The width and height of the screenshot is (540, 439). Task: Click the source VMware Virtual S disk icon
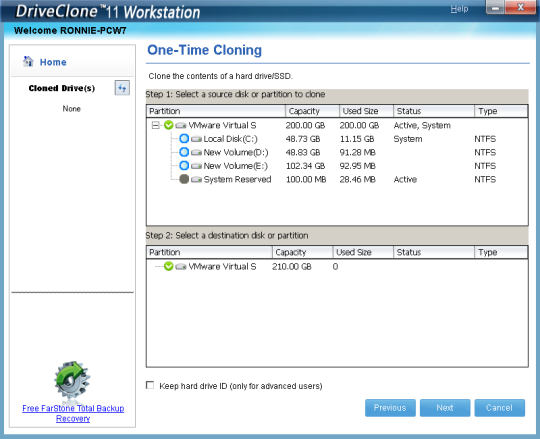point(181,125)
